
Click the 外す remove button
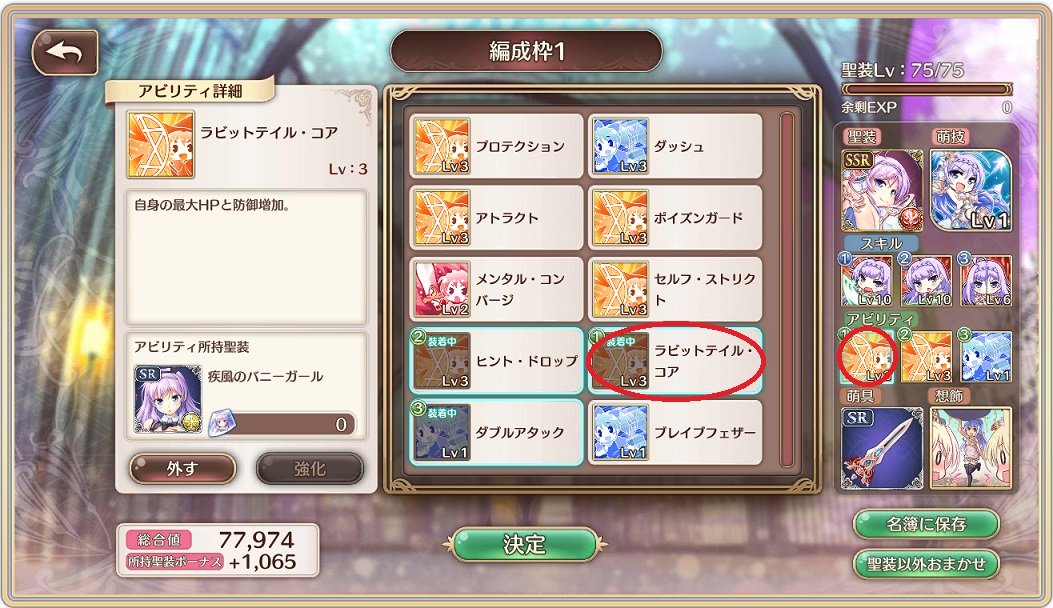[182, 468]
